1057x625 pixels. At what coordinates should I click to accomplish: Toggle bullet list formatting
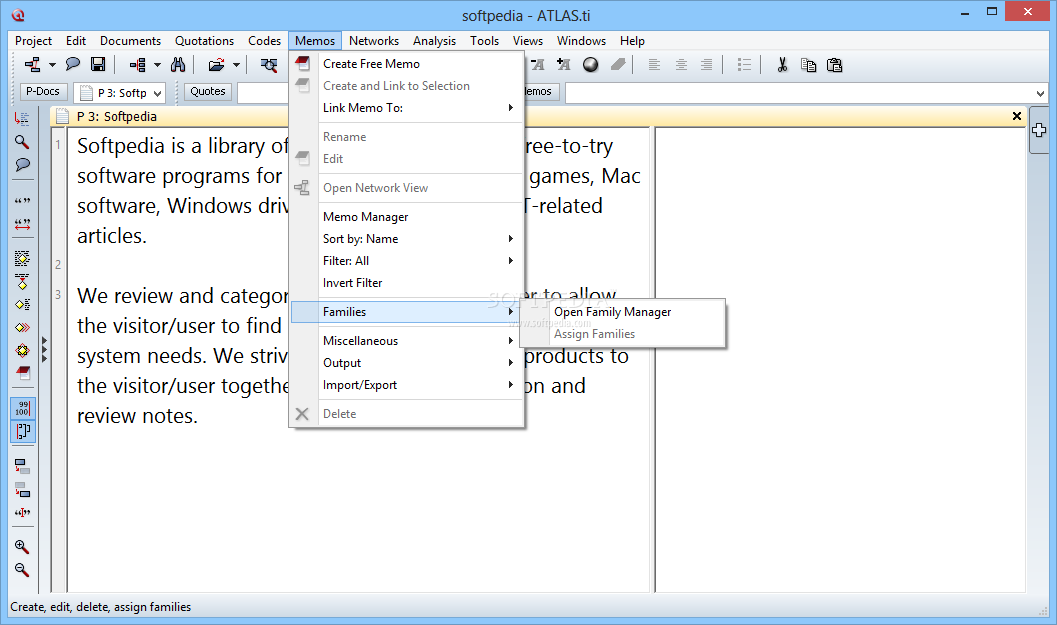coord(744,65)
